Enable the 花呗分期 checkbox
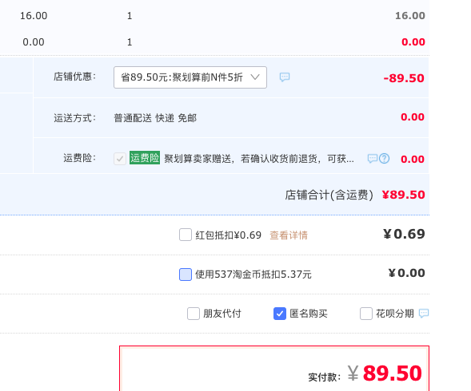 tap(366, 313)
